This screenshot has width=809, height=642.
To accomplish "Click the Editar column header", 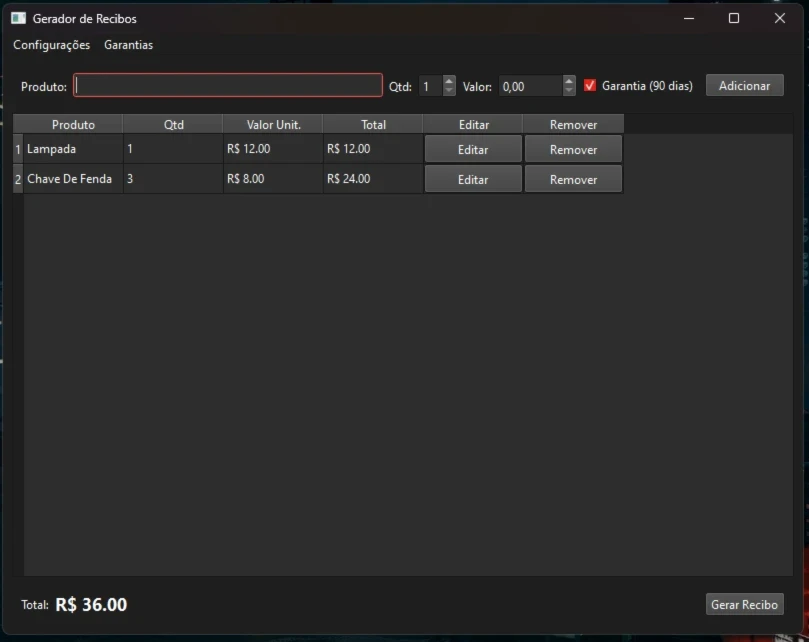I will (474, 124).
